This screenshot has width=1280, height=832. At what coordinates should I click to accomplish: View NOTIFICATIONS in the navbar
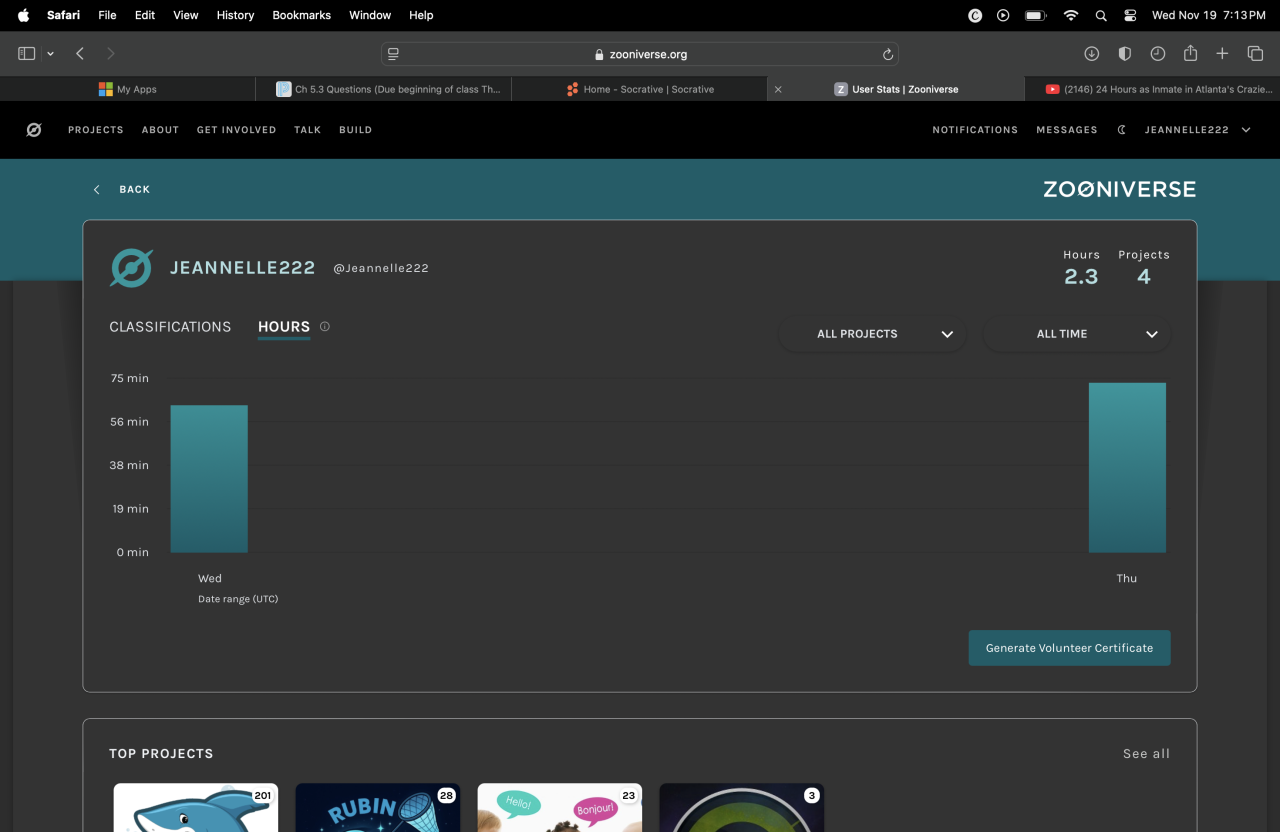975,130
